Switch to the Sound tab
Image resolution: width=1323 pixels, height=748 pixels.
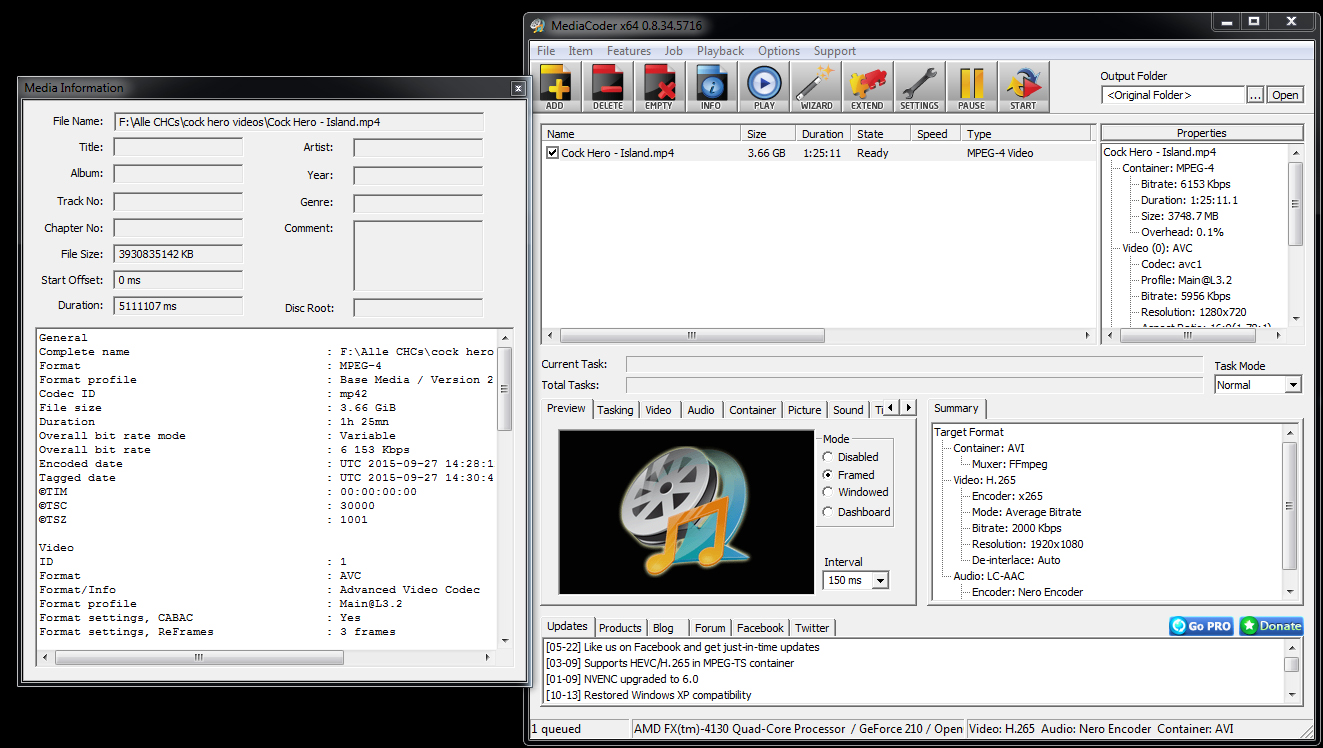point(848,410)
